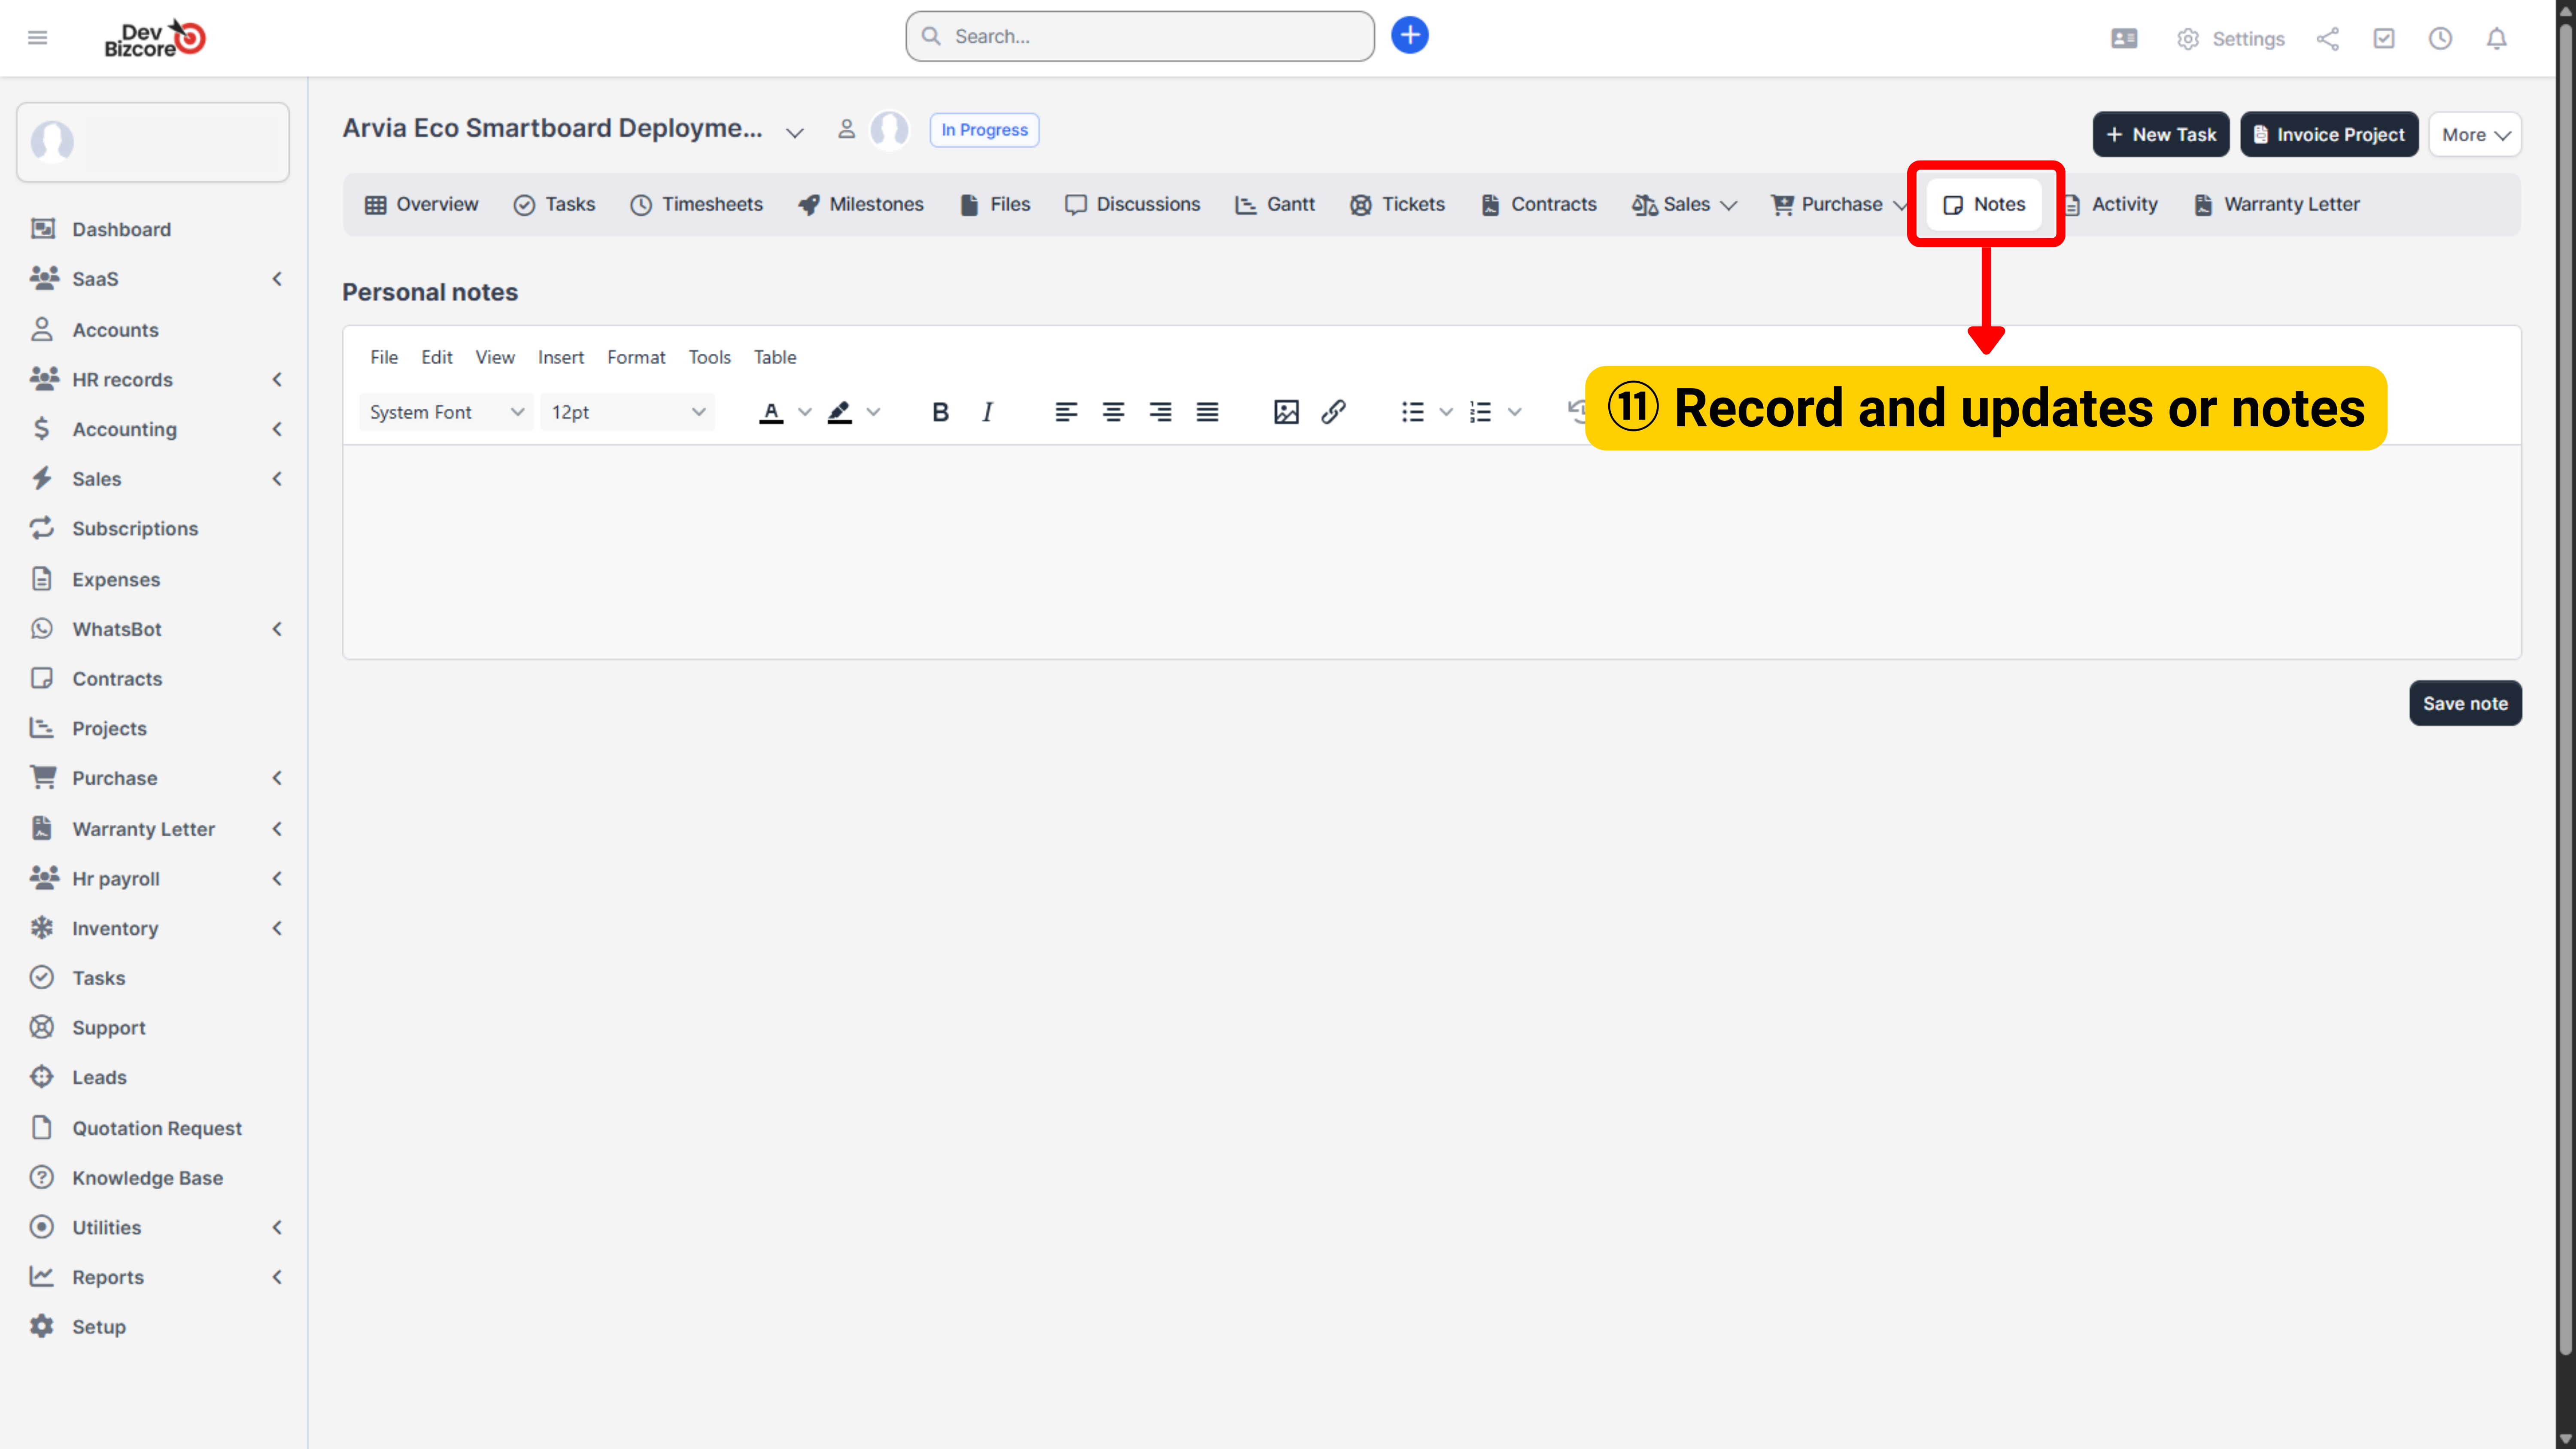
Task: Open the 12pt font size dropdown
Action: coord(627,412)
